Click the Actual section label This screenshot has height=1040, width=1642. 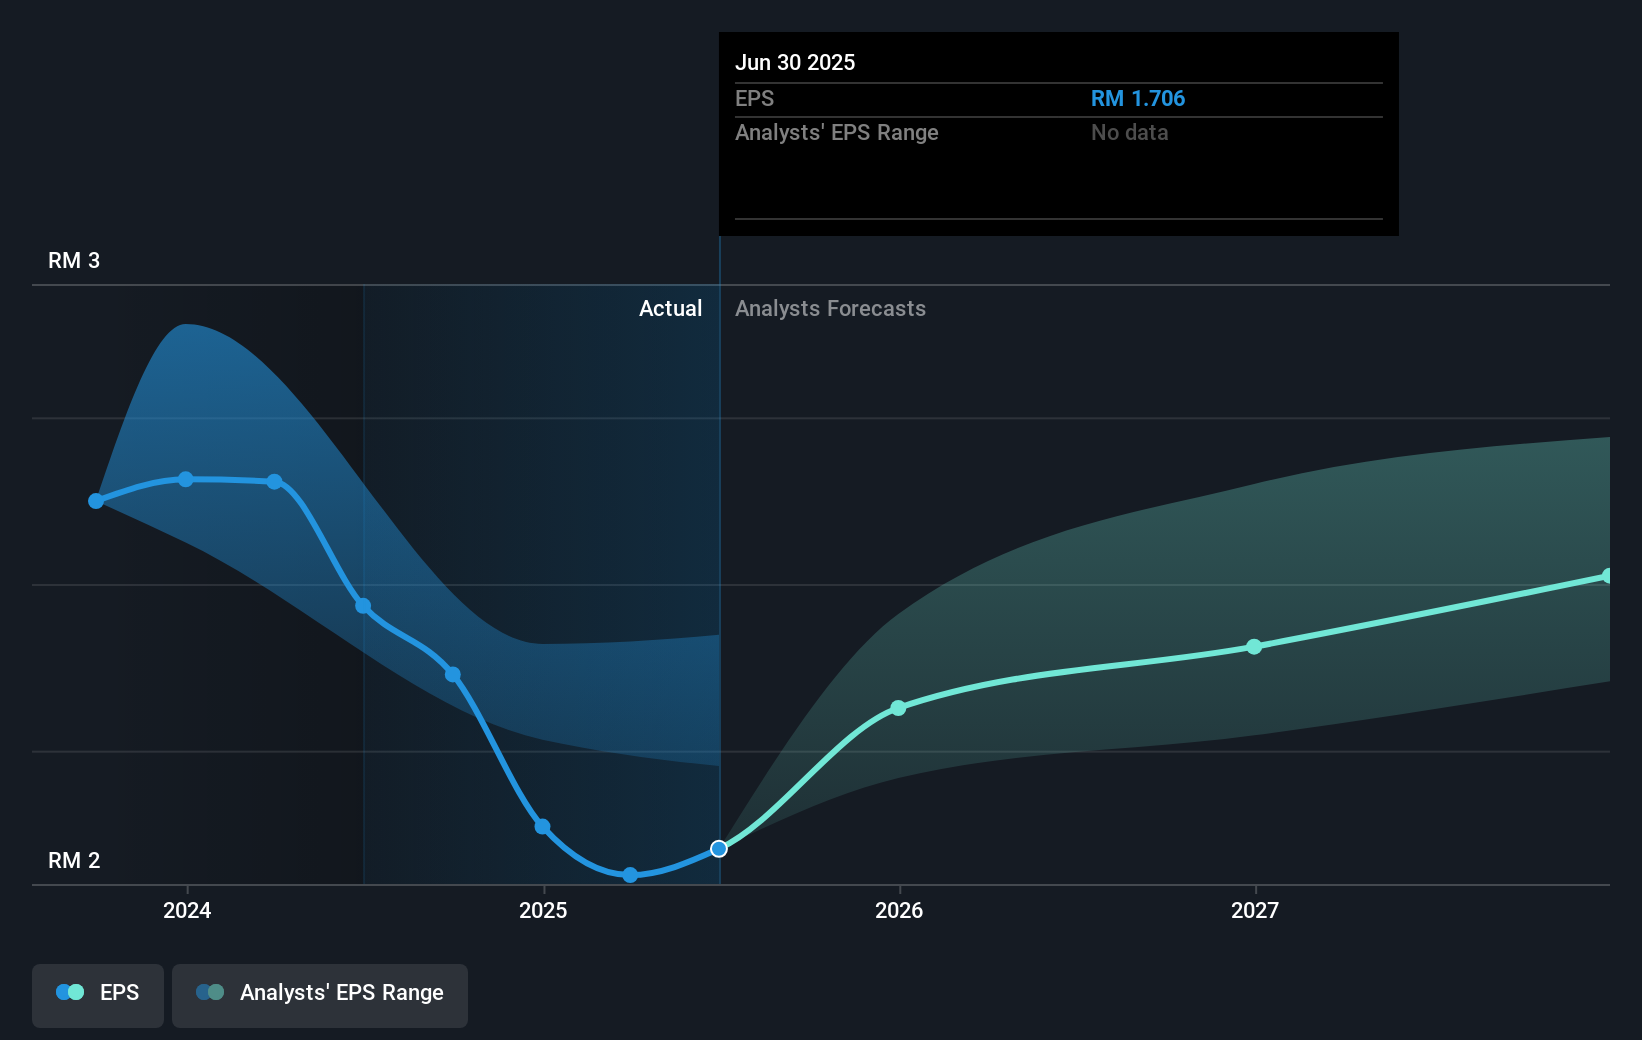click(x=670, y=308)
